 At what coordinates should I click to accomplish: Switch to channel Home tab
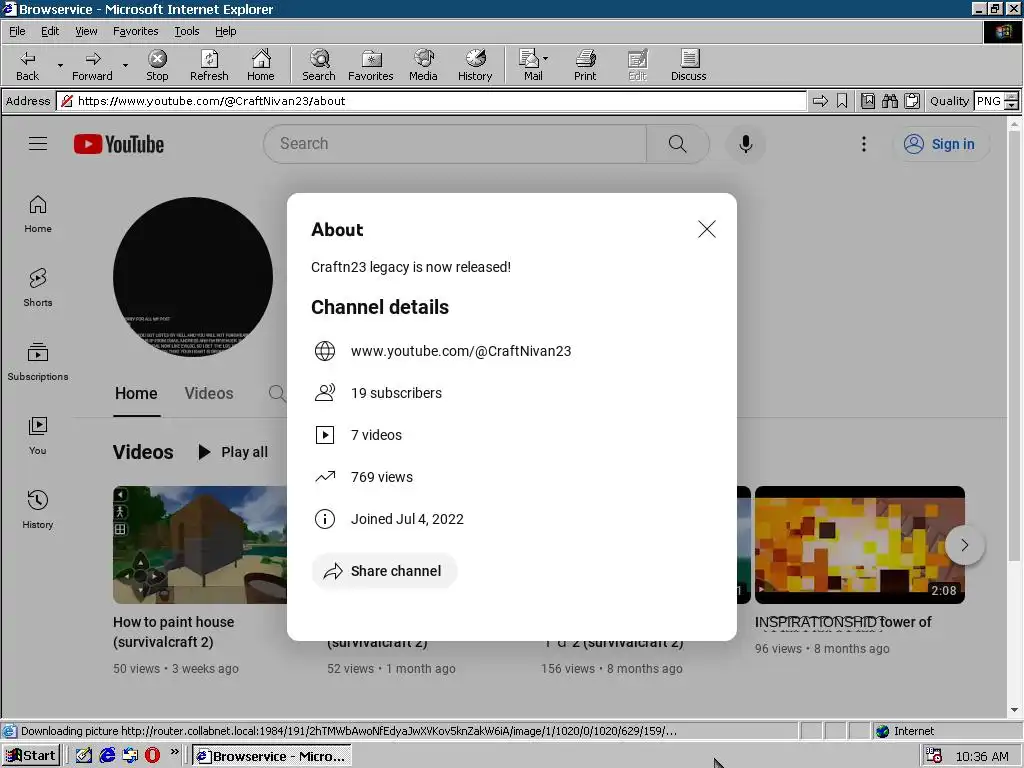coord(136,394)
